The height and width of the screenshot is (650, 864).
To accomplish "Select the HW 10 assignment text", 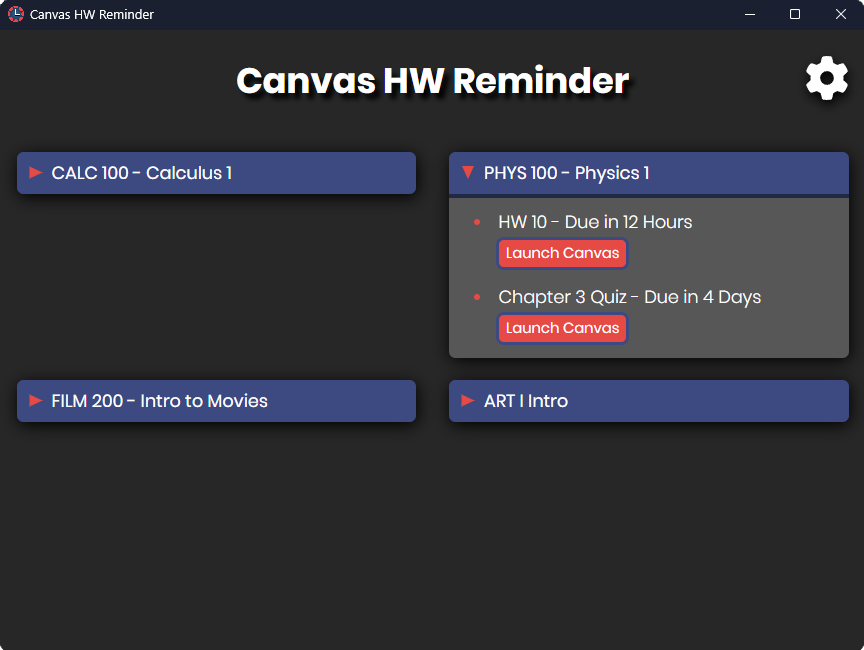I will click(x=595, y=222).
